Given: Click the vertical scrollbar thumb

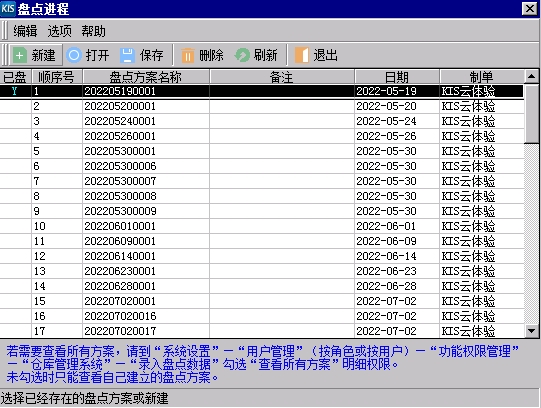Looking at the screenshot, I should click(531, 113).
